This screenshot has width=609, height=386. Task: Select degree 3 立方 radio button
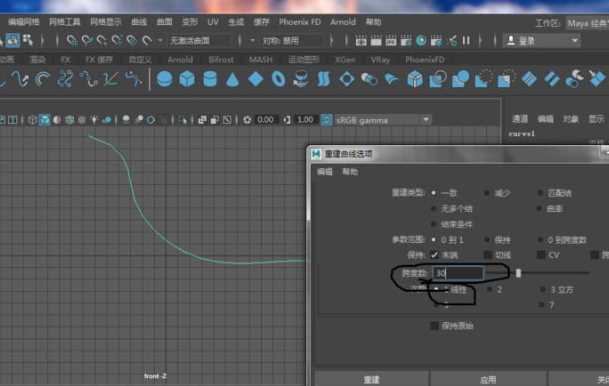(542, 289)
